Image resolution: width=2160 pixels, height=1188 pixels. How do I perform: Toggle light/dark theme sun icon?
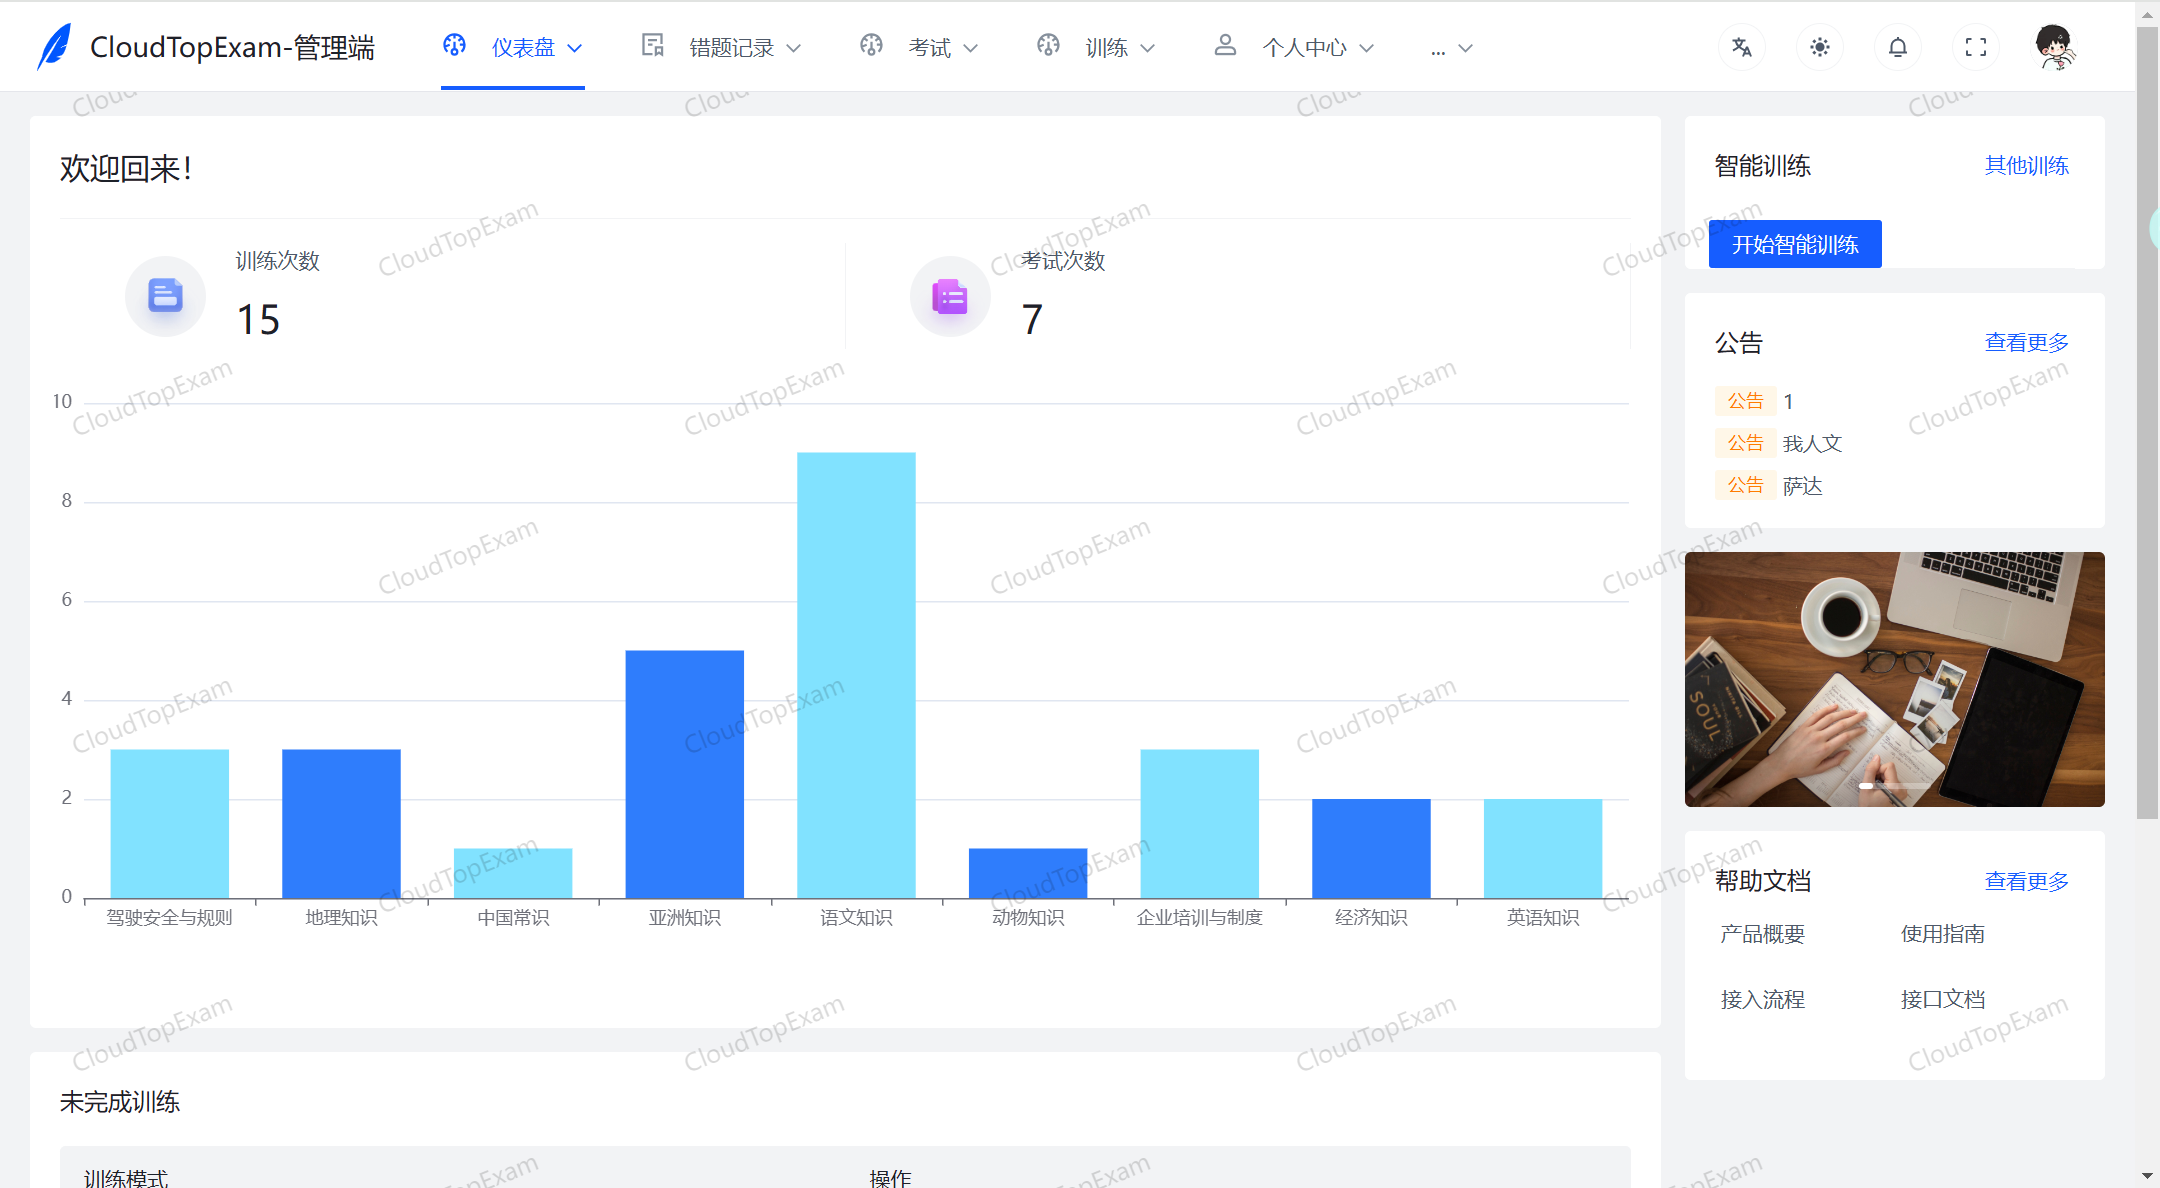coord(1819,47)
